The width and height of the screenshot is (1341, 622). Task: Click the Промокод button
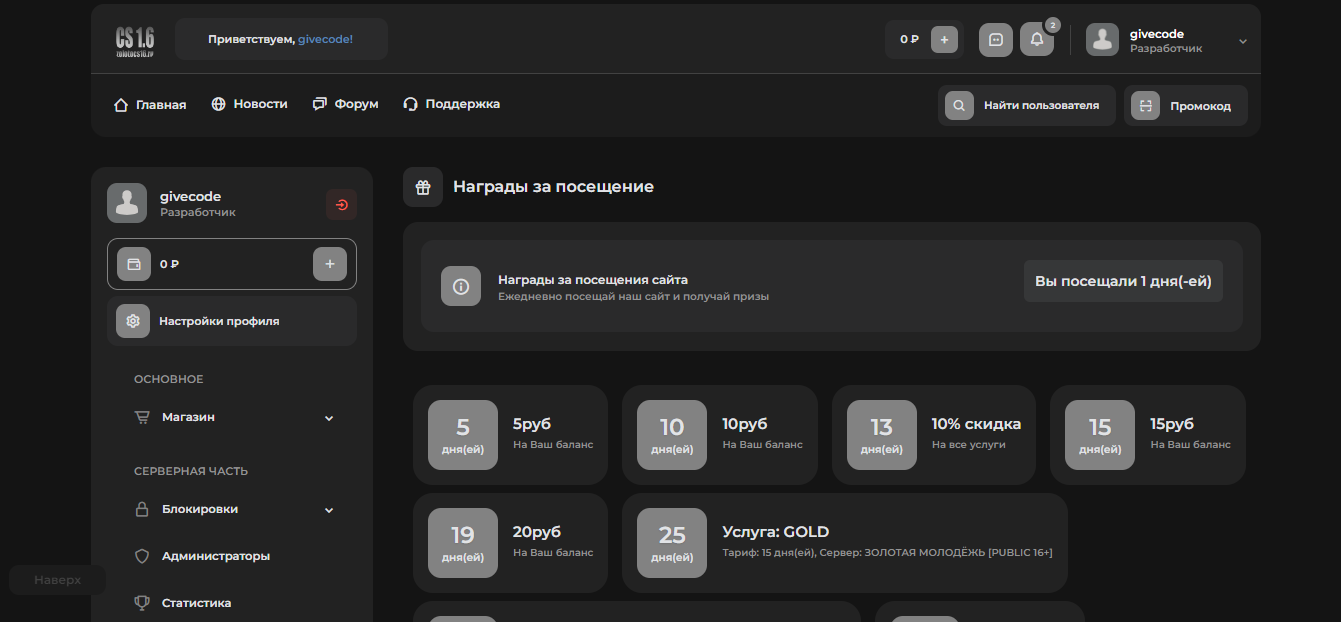pos(1186,106)
